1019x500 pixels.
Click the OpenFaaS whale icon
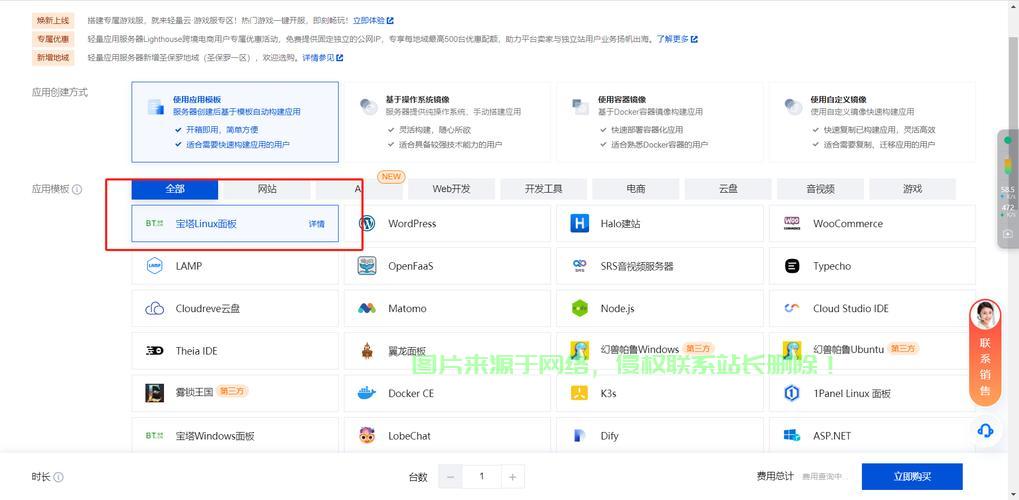[x=367, y=266]
